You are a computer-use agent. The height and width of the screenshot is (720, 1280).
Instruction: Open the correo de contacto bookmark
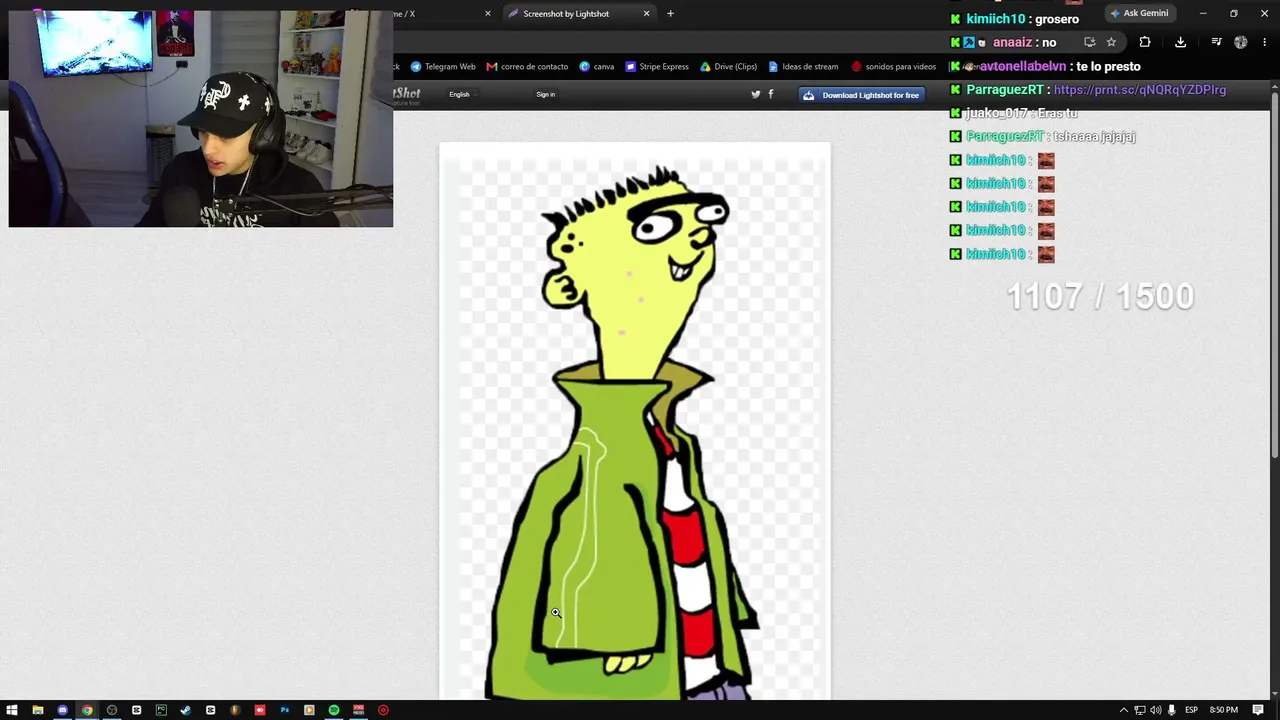tap(527, 67)
